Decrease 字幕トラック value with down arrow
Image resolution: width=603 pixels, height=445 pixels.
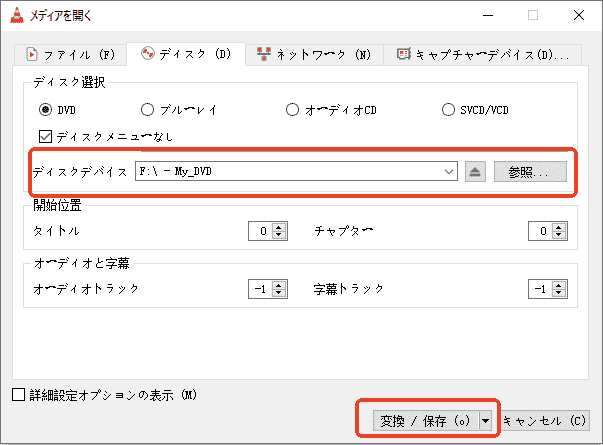559,293
